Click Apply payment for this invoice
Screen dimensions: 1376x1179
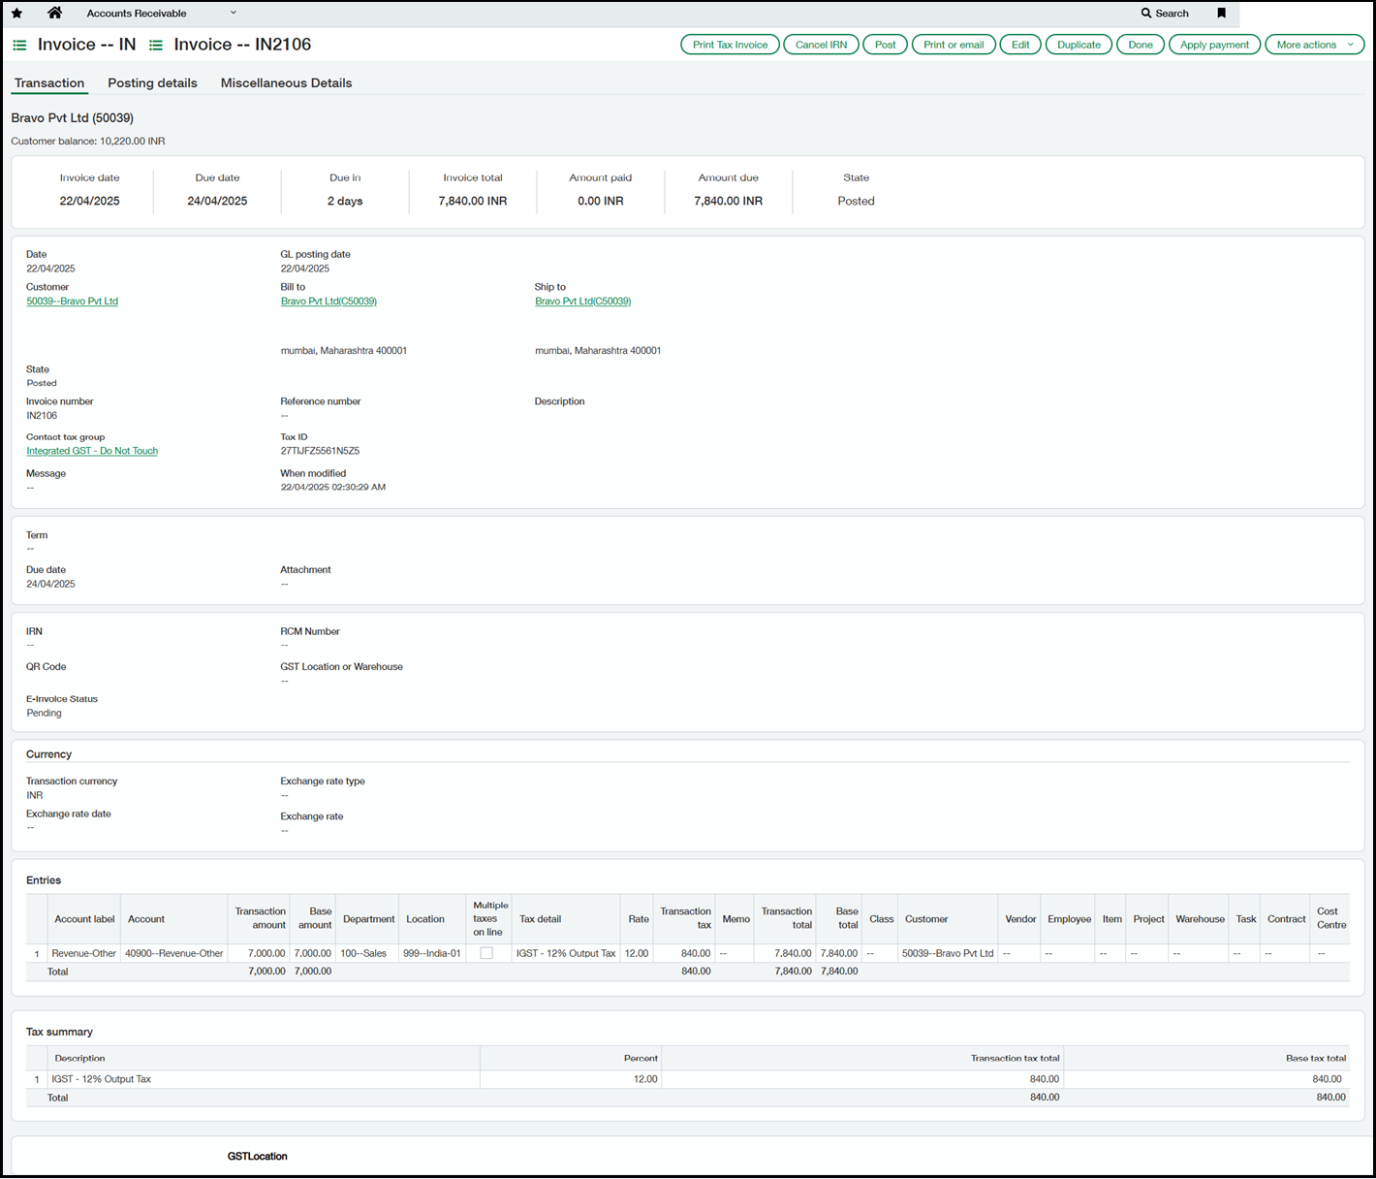point(1213,44)
